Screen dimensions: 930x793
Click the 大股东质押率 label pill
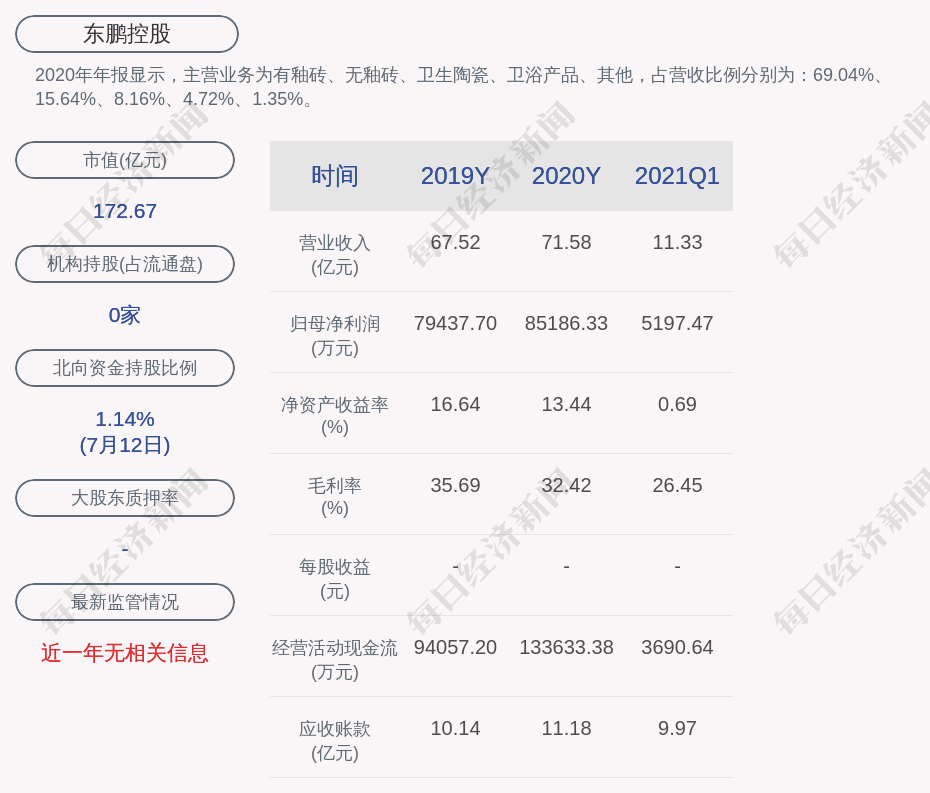click(125, 498)
